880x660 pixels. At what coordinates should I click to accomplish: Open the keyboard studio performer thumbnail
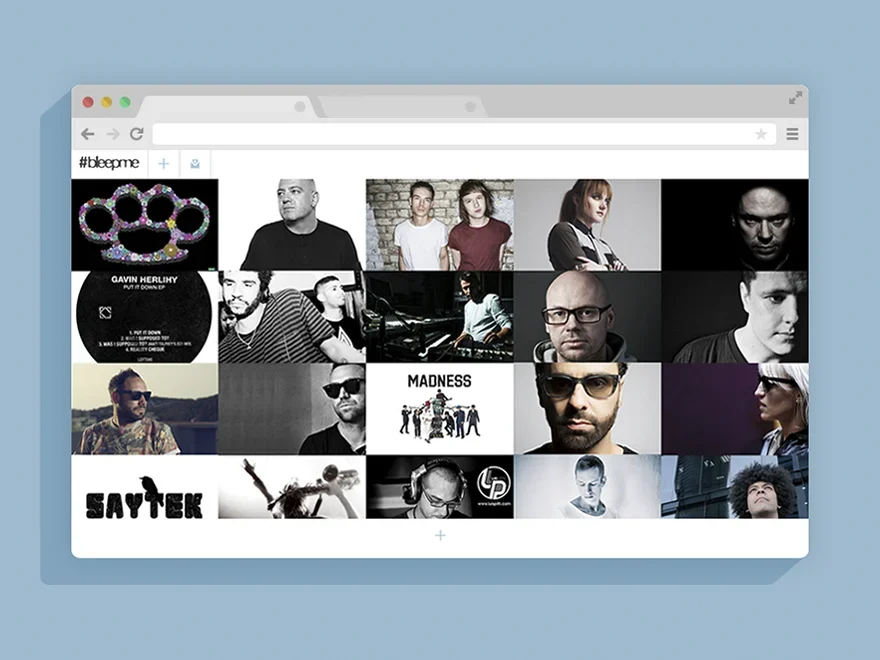[440, 317]
